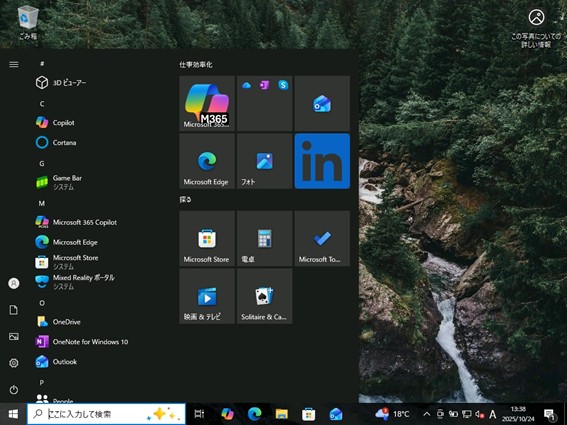Image resolution: width=567 pixels, height=425 pixels.
Task: Open File Explorer from the taskbar
Action: point(281,414)
